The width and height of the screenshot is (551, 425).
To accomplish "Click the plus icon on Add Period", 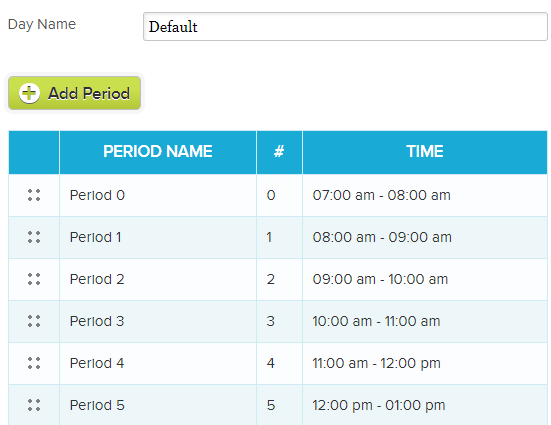I will pyautogui.click(x=29, y=94).
